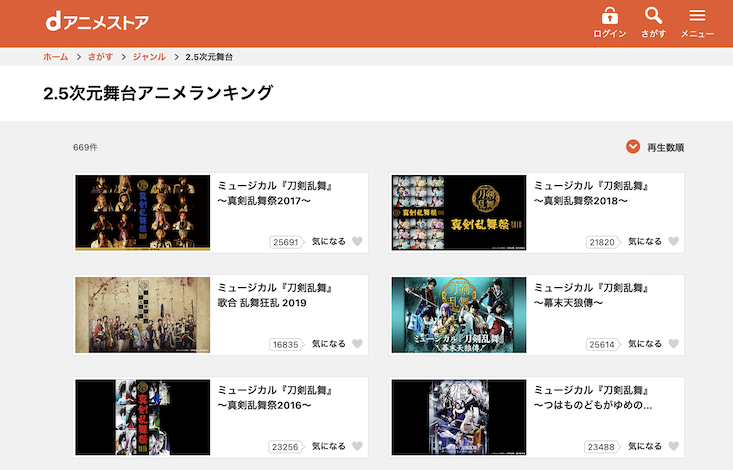This screenshot has height=470, width=733.
Task: Open the login lock icon
Action: pos(609,16)
